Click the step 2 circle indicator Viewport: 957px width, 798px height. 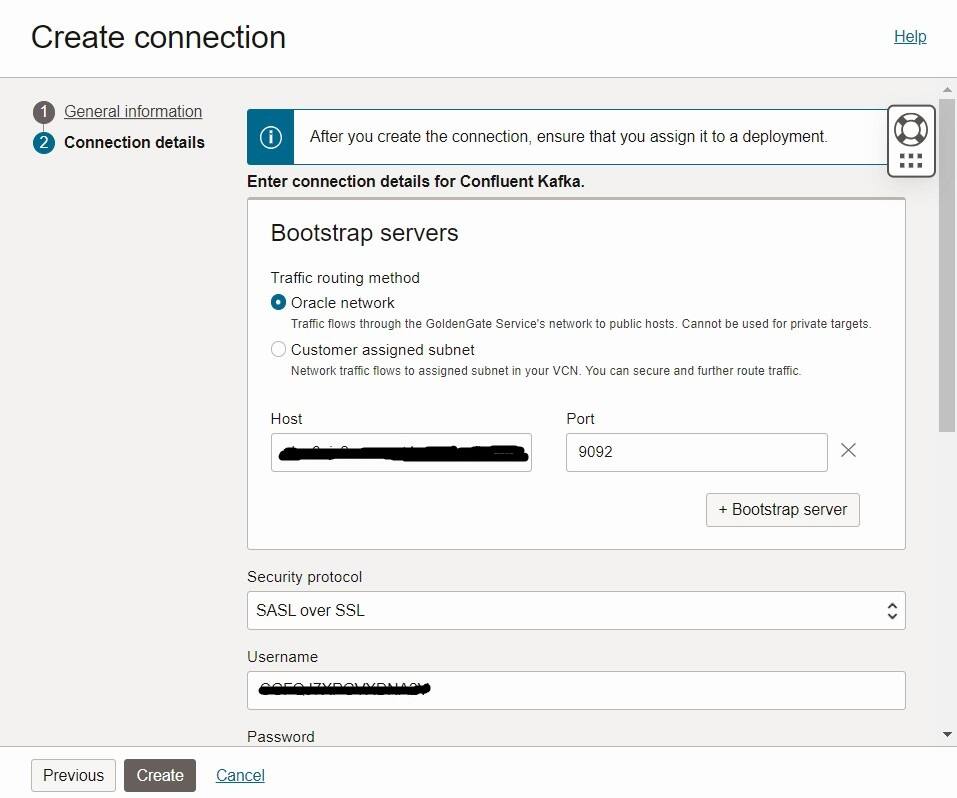tap(44, 142)
